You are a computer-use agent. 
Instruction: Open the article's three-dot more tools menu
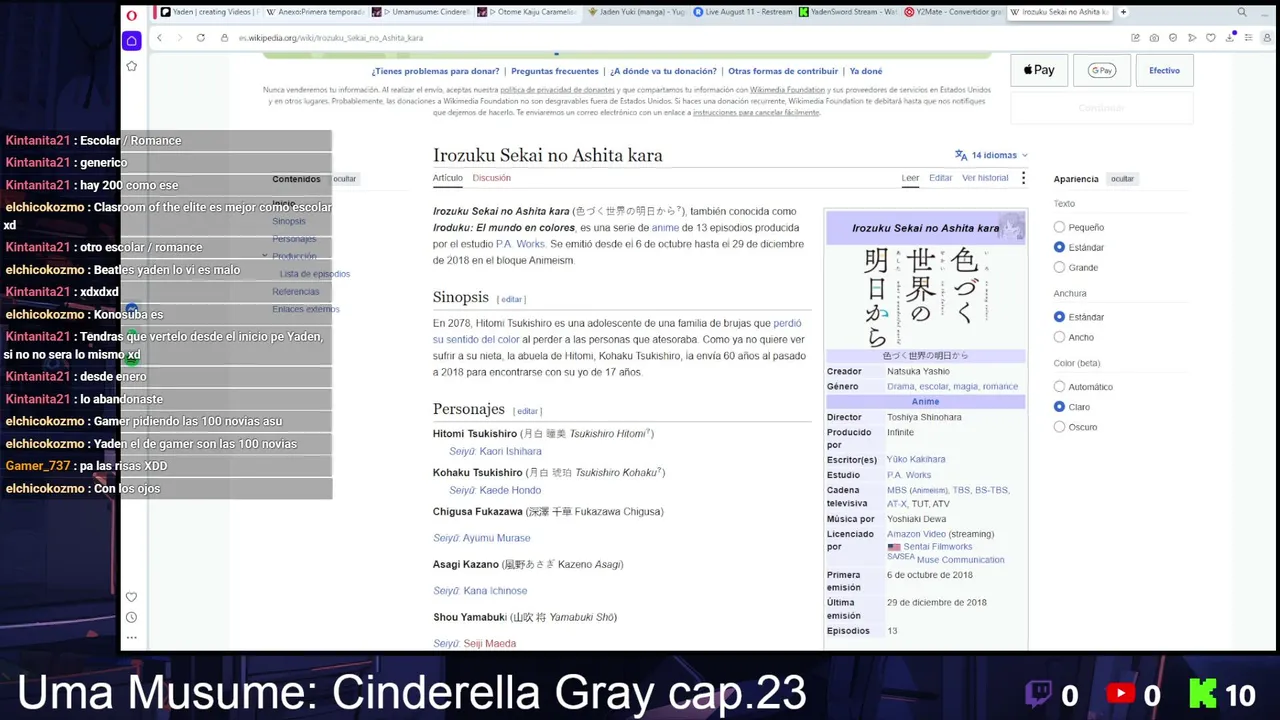tap(1023, 178)
